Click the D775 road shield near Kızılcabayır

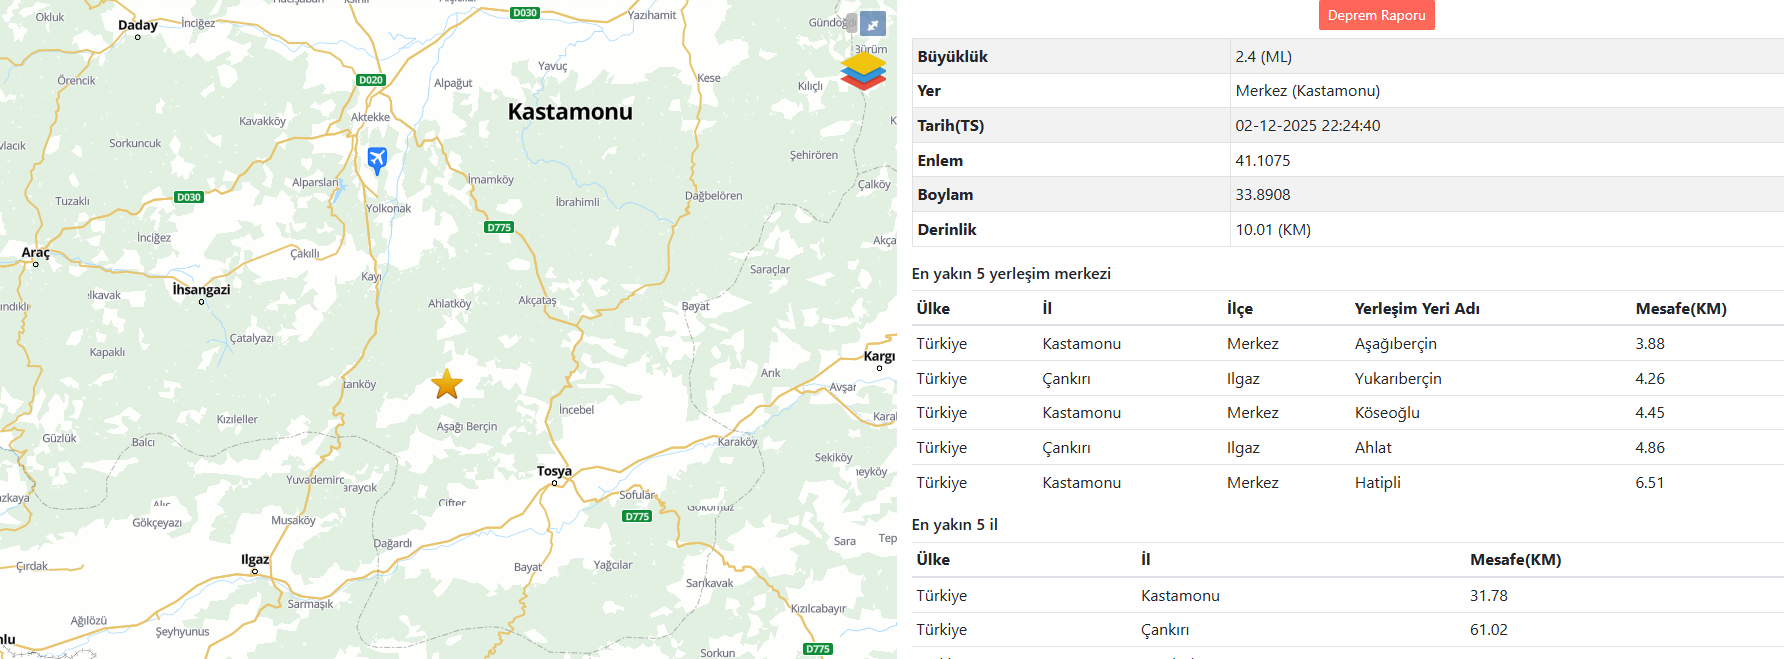(818, 649)
